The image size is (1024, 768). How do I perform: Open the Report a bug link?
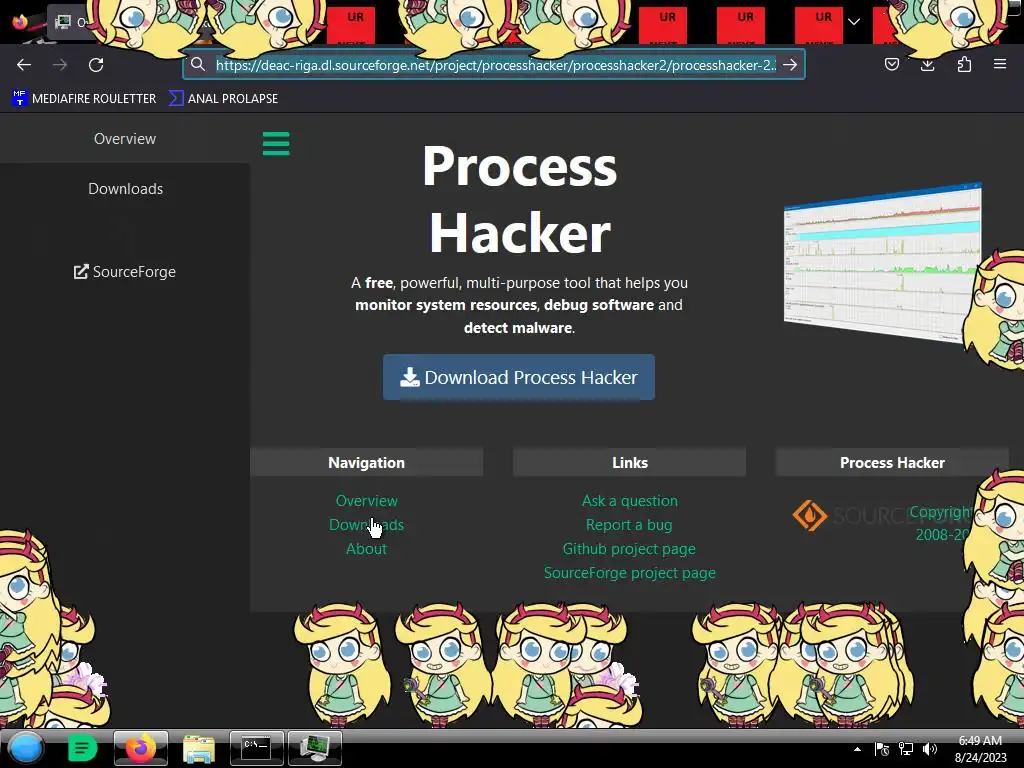click(x=629, y=525)
